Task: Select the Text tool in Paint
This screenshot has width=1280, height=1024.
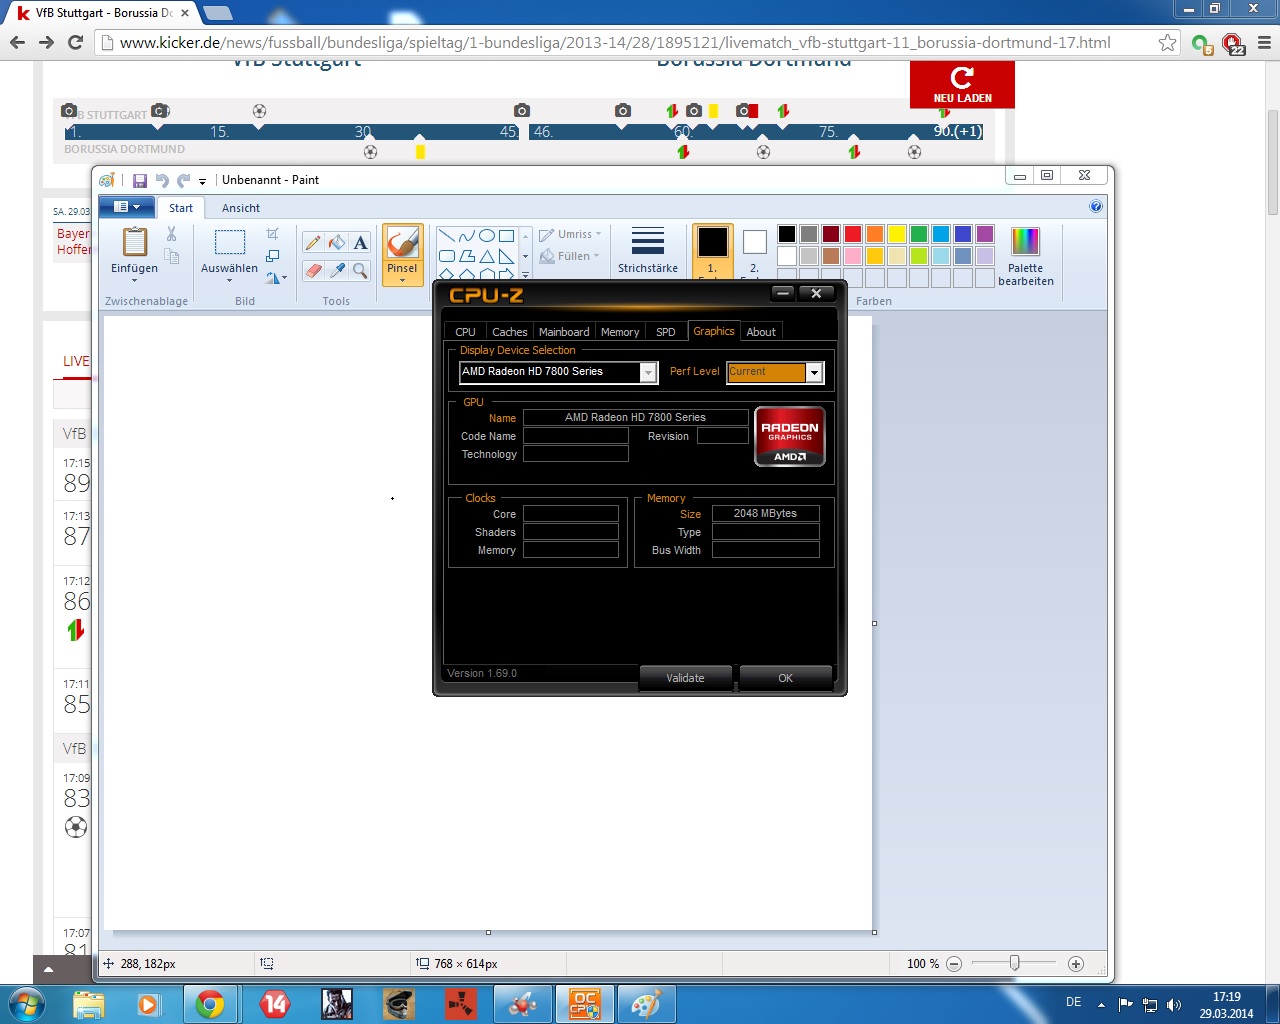Action: click(x=361, y=243)
